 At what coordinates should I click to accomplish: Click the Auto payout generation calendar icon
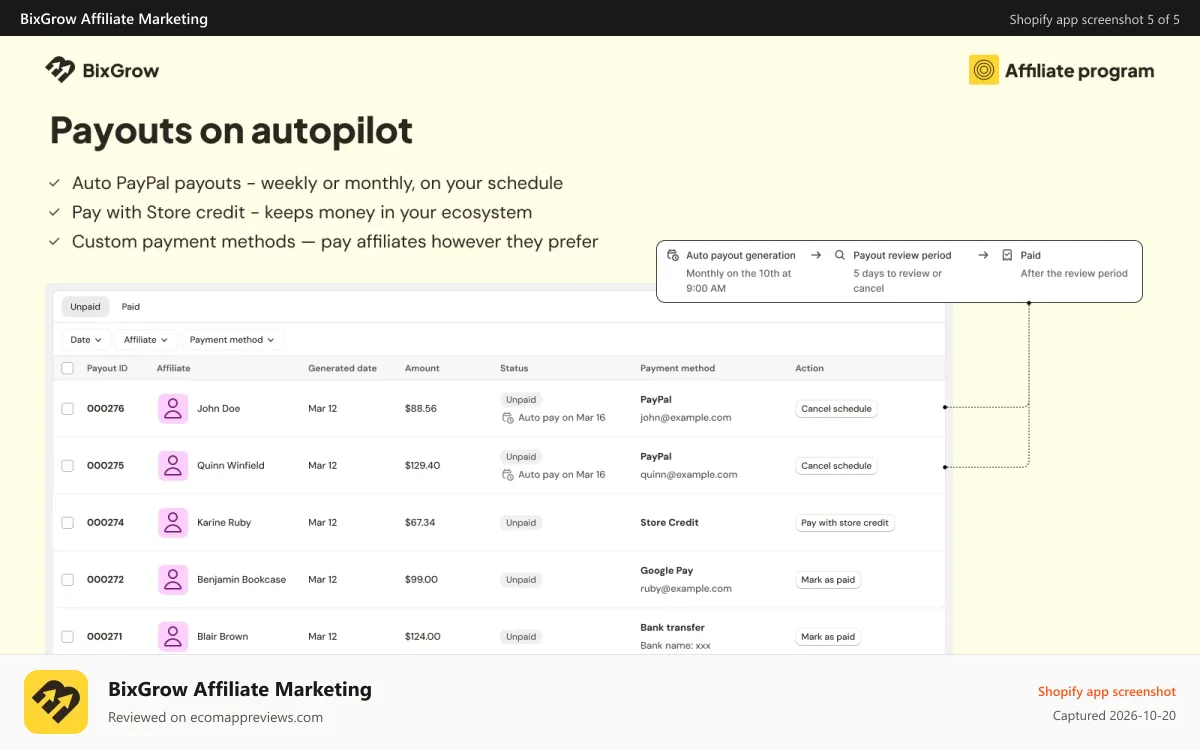click(x=673, y=255)
